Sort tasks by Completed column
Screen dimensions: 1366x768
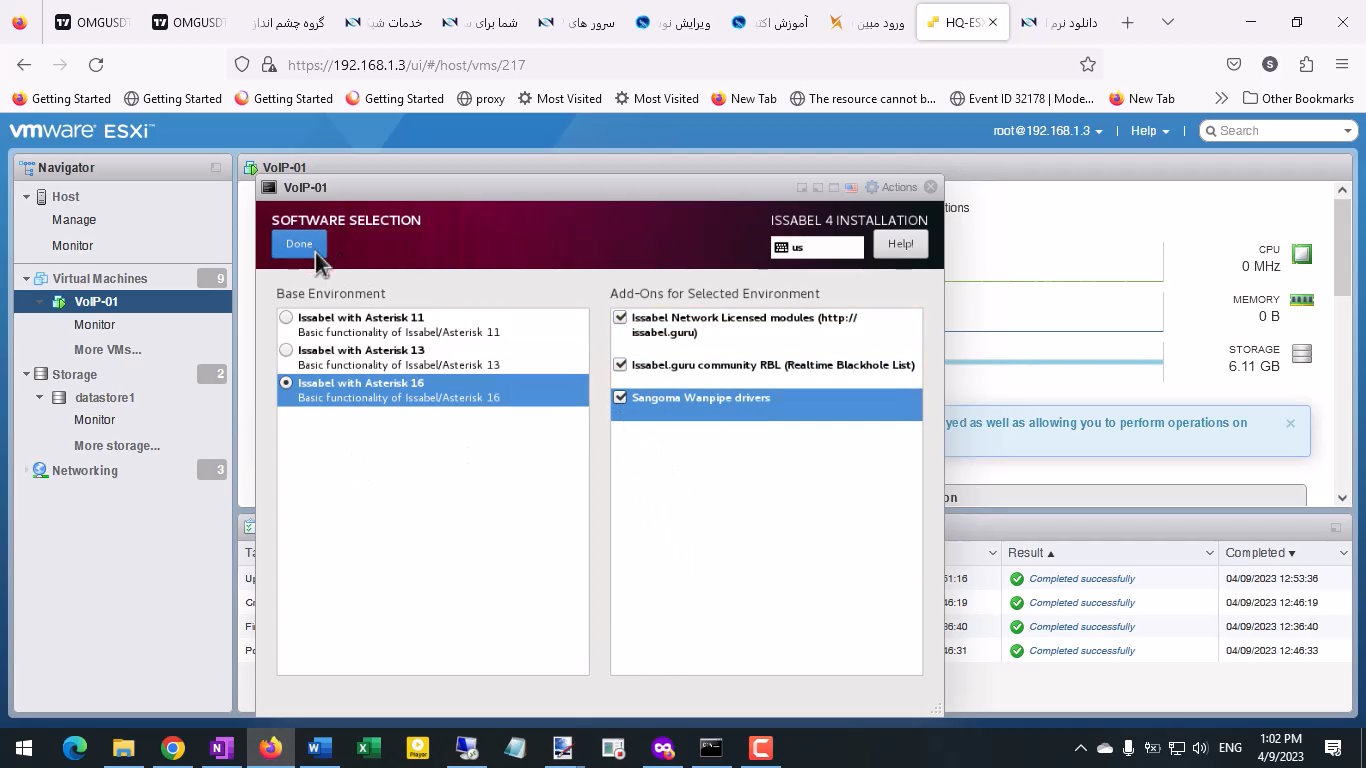click(1260, 553)
